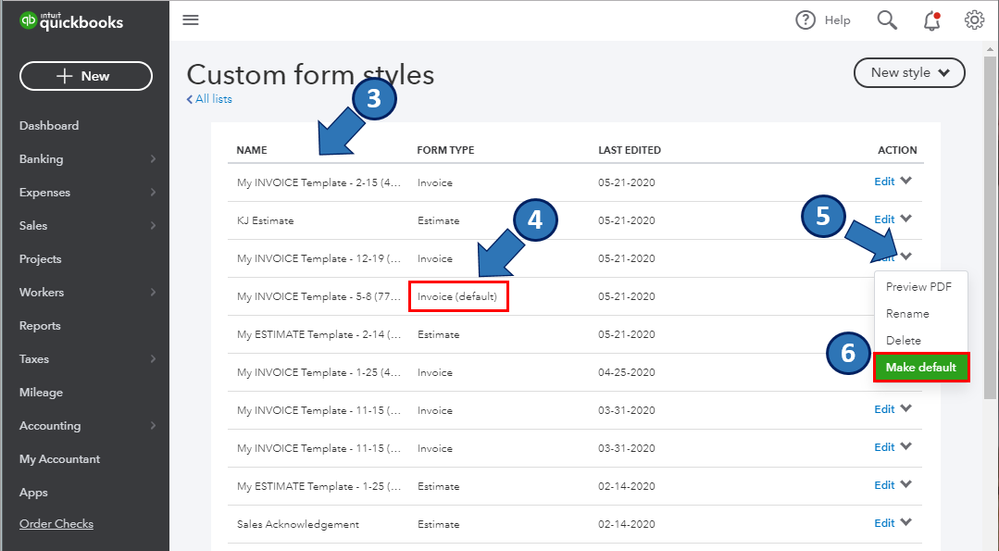Select Rename in the action menu
Viewport: 999px width, 551px height.
pyautogui.click(x=907, y=314)
